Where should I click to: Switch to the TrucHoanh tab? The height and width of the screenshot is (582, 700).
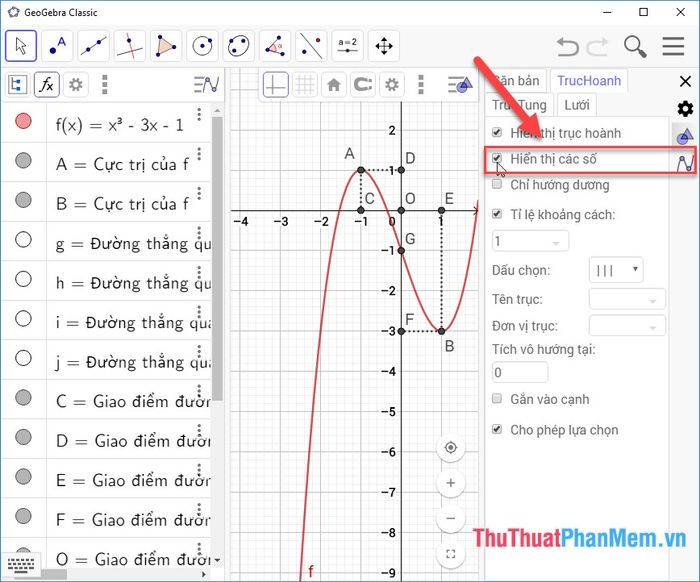click(x=589, y=81)
